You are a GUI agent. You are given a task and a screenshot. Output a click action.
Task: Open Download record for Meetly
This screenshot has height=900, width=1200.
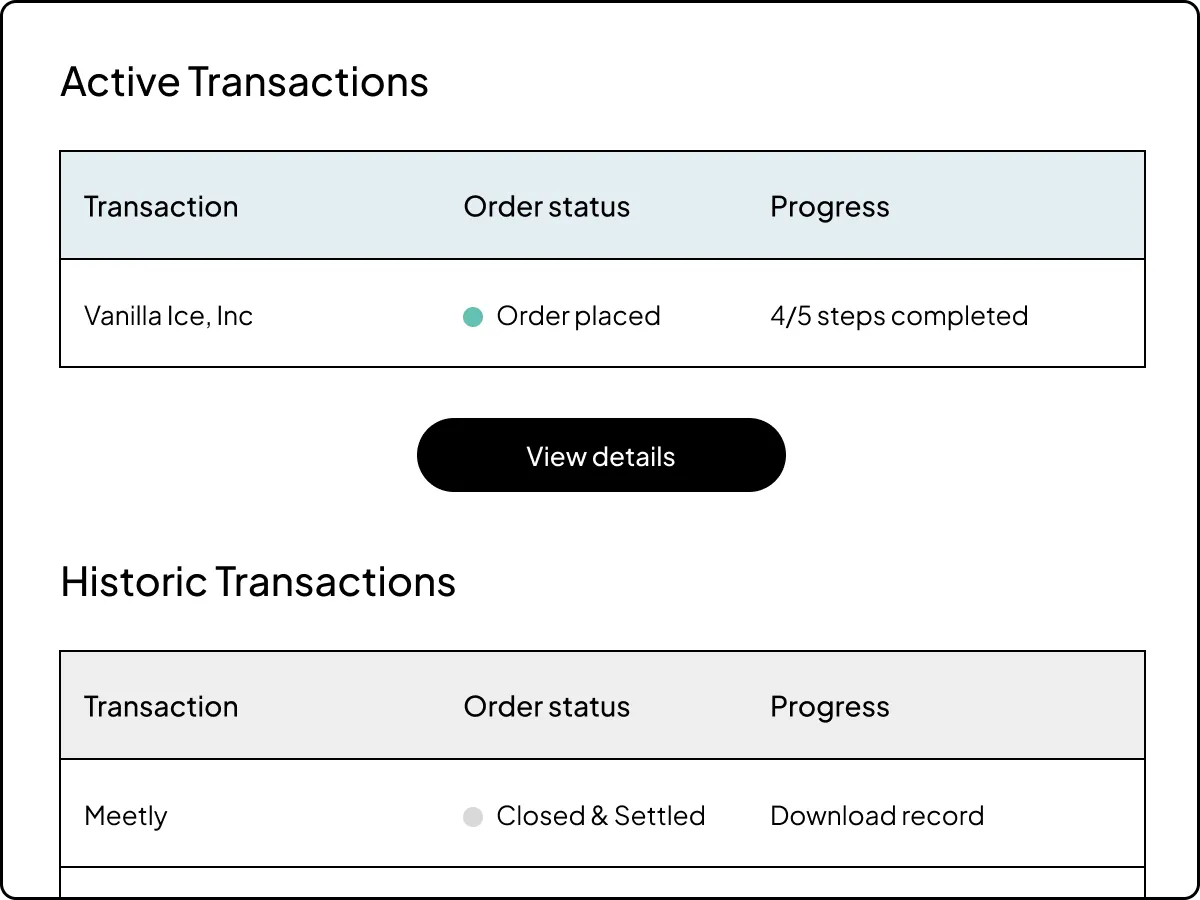(x=877, y=816)
